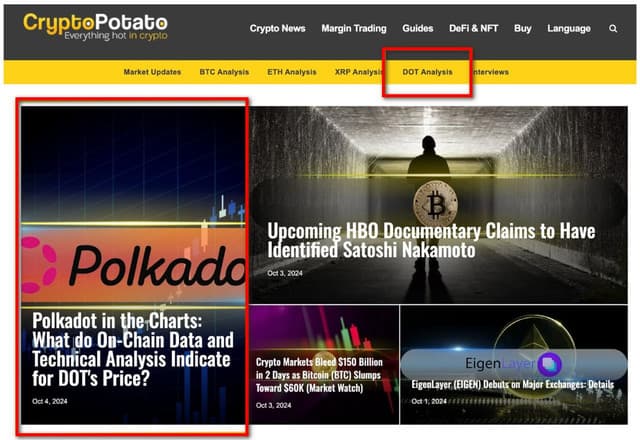640x440 pixels.
Task: Click the Buy menu item
Action: [x=522, y=29]
